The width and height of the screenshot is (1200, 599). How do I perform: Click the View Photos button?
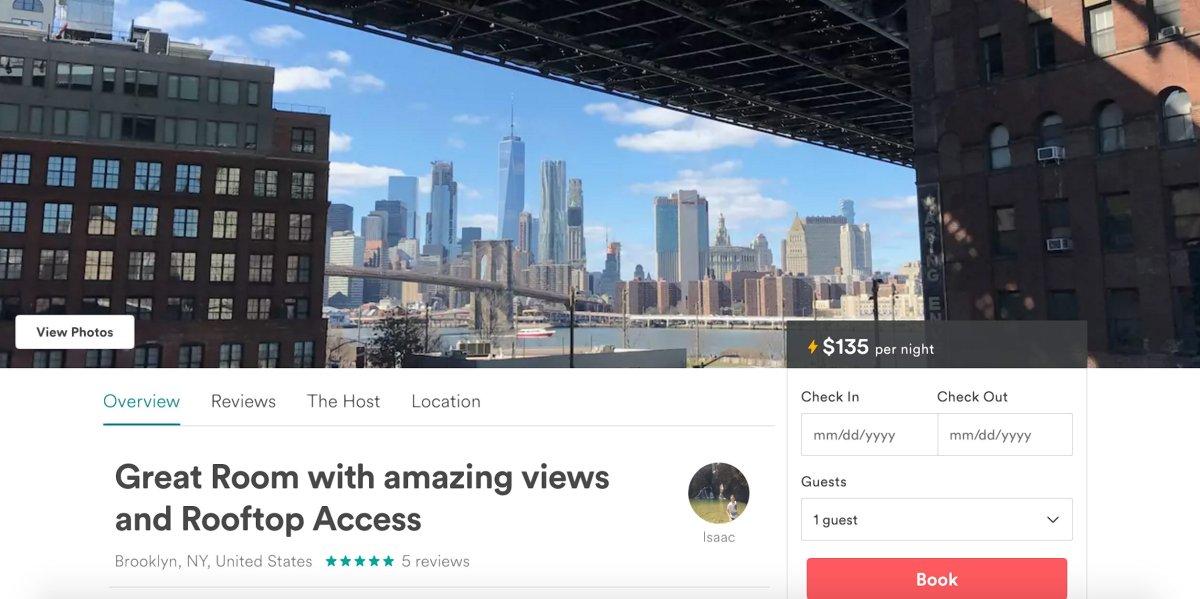pos(75,332)
